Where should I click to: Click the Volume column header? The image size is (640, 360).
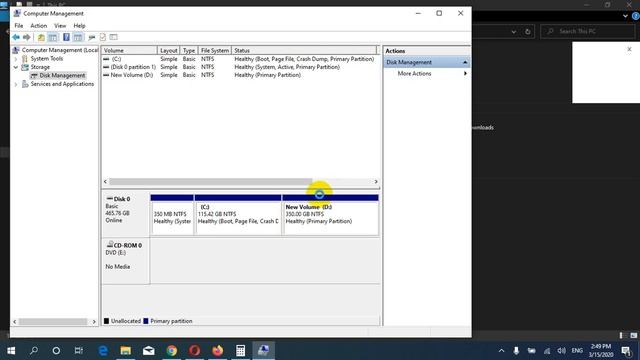pos(129,51)
